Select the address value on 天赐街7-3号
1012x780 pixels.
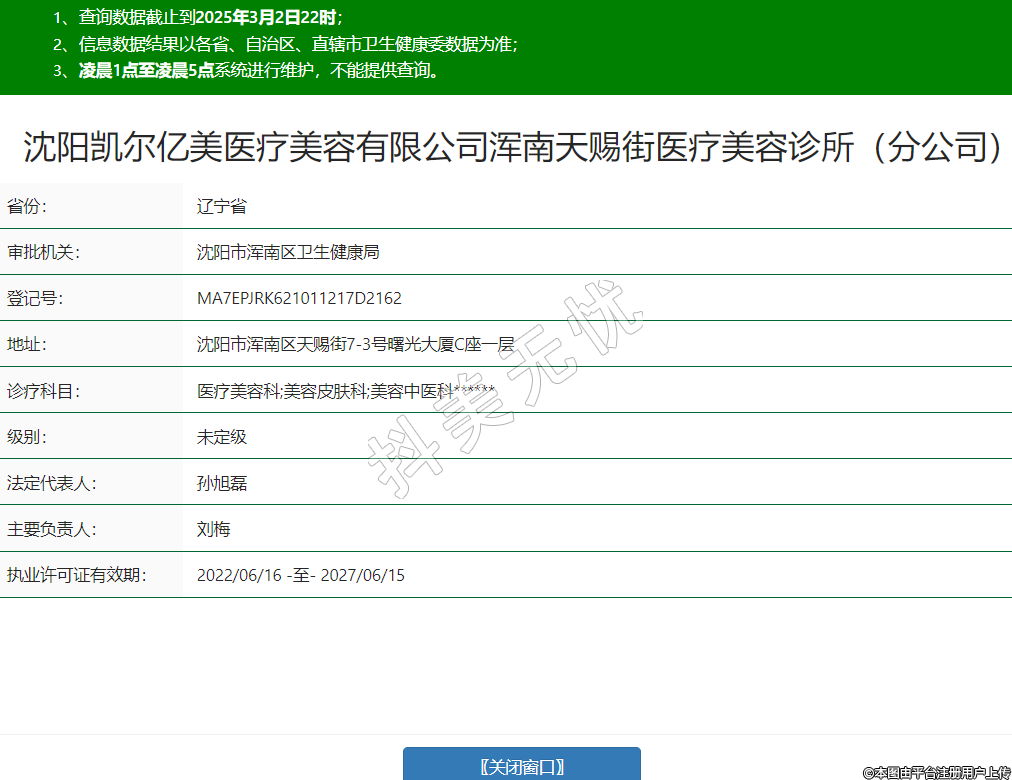pos(355,345)
